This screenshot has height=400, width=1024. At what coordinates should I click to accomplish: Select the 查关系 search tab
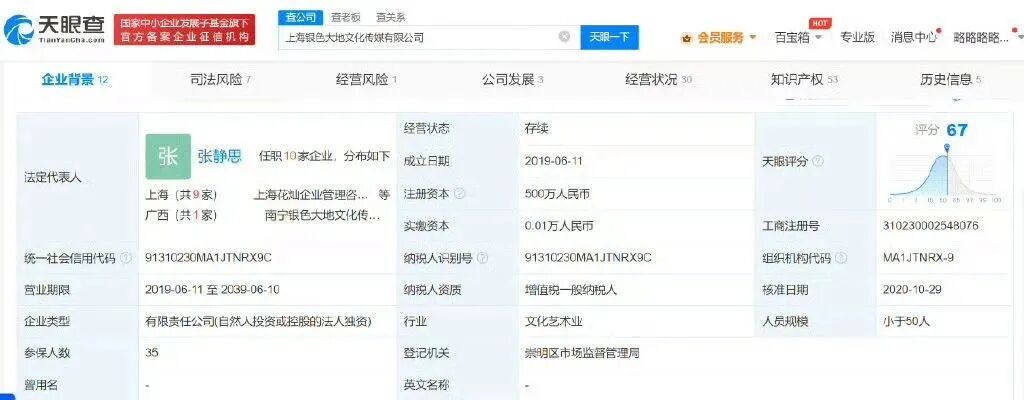(390, 17)
